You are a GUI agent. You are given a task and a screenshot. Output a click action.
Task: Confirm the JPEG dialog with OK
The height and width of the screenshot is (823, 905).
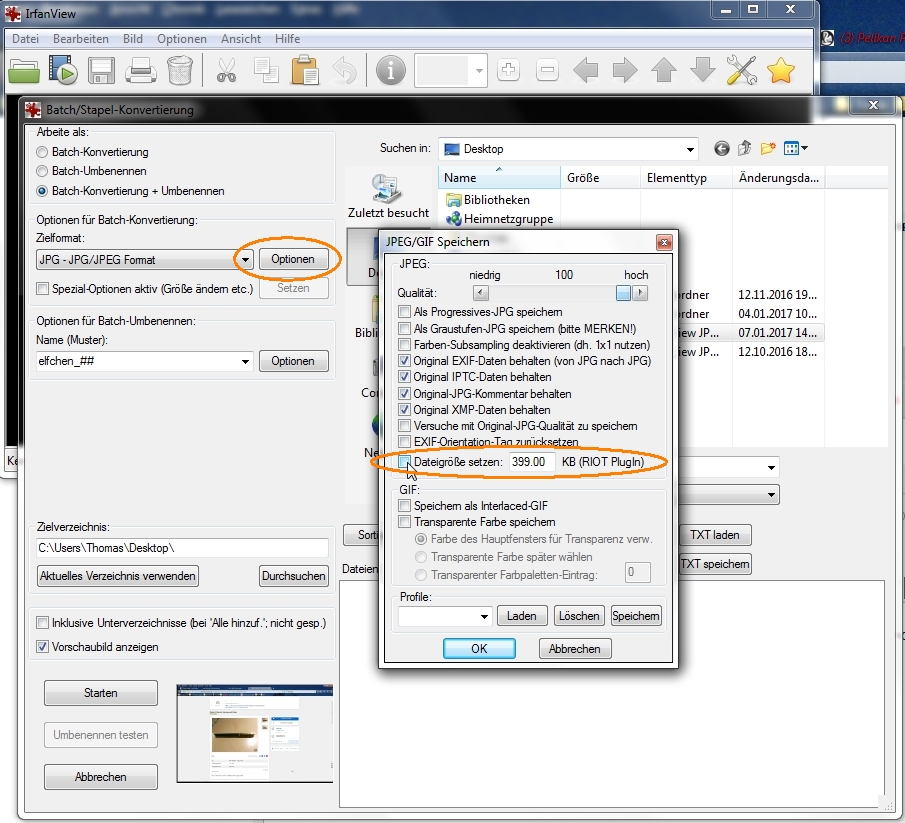click(x=479, y=649)
